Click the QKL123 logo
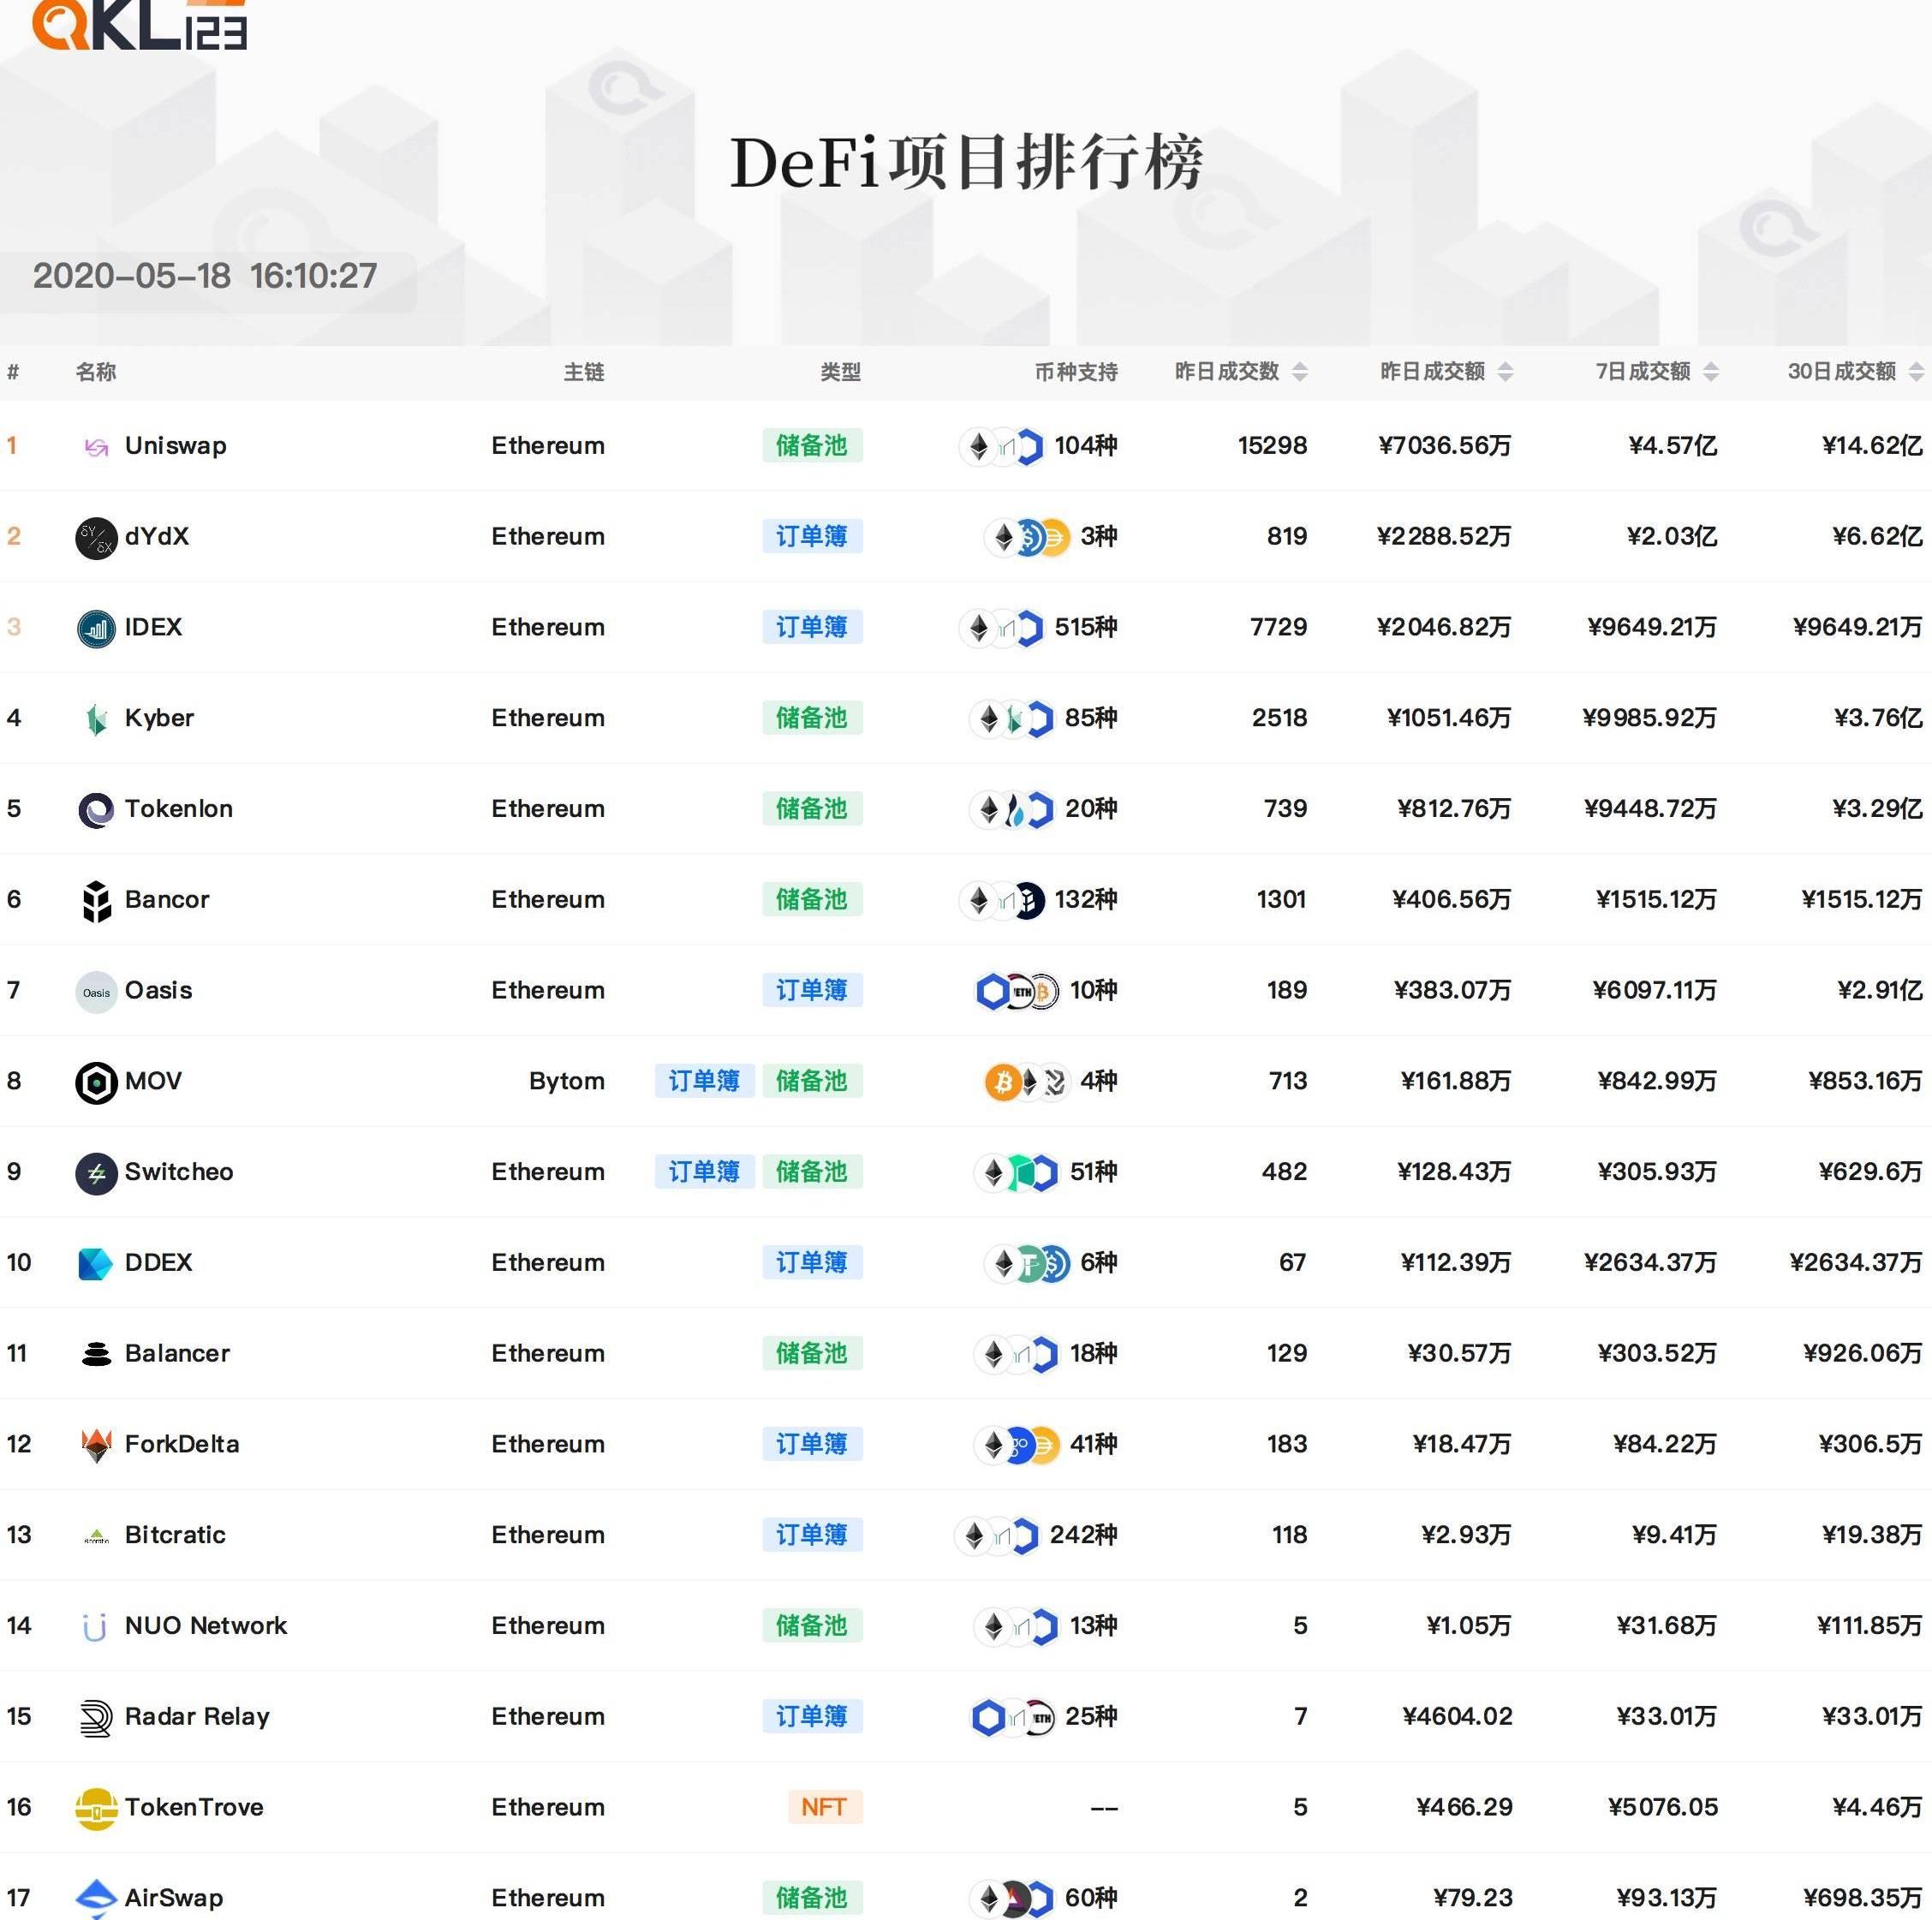Screen dimensions: 1932x1920 (x=140, y=25)
